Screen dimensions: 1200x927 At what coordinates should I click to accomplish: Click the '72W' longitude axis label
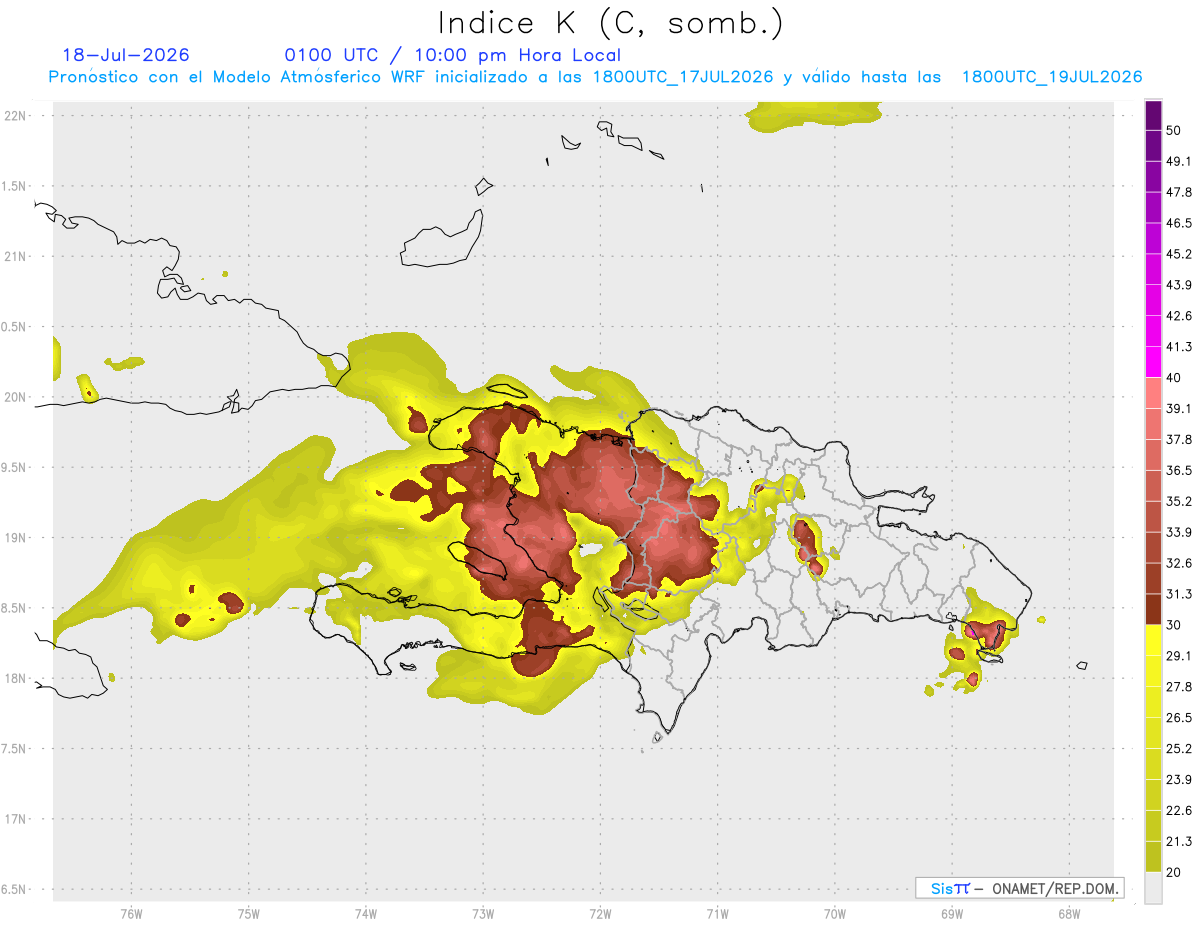point(600,914)
